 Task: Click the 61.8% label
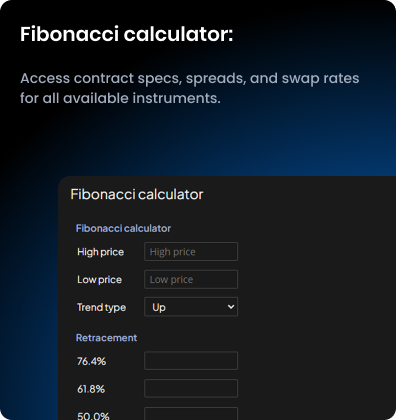click(91, 389)
